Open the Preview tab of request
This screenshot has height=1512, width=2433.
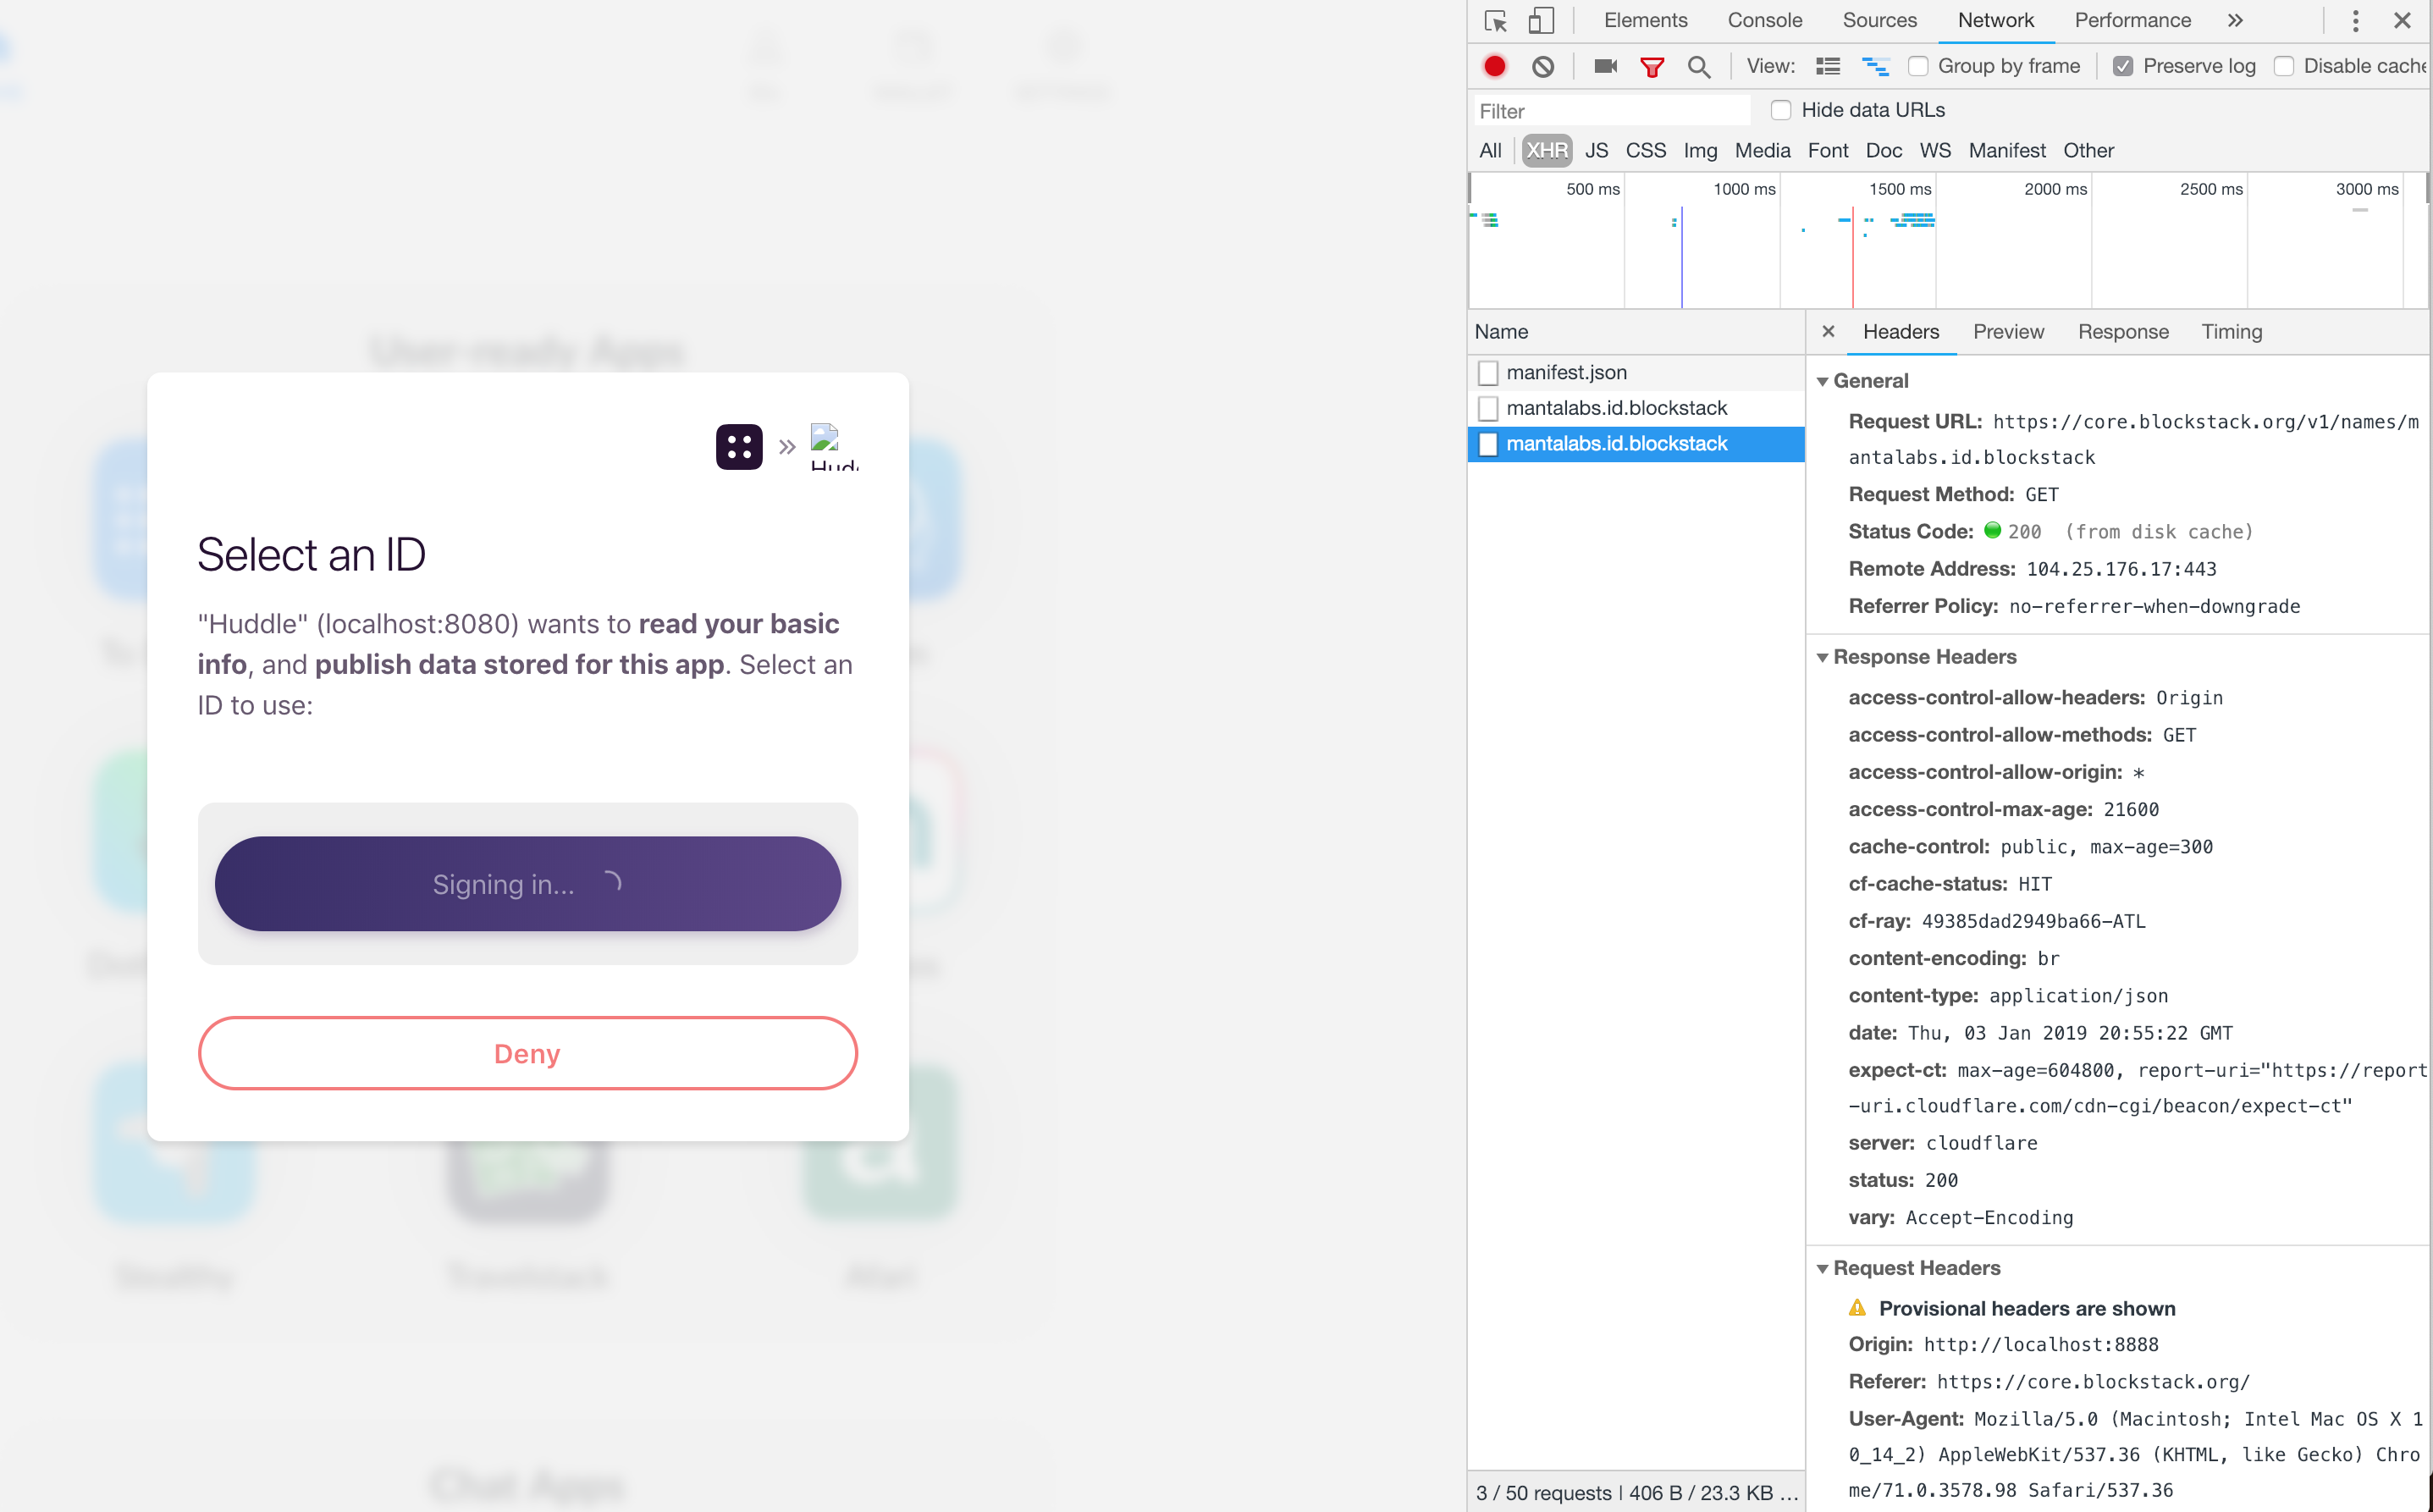[2008, 332]
